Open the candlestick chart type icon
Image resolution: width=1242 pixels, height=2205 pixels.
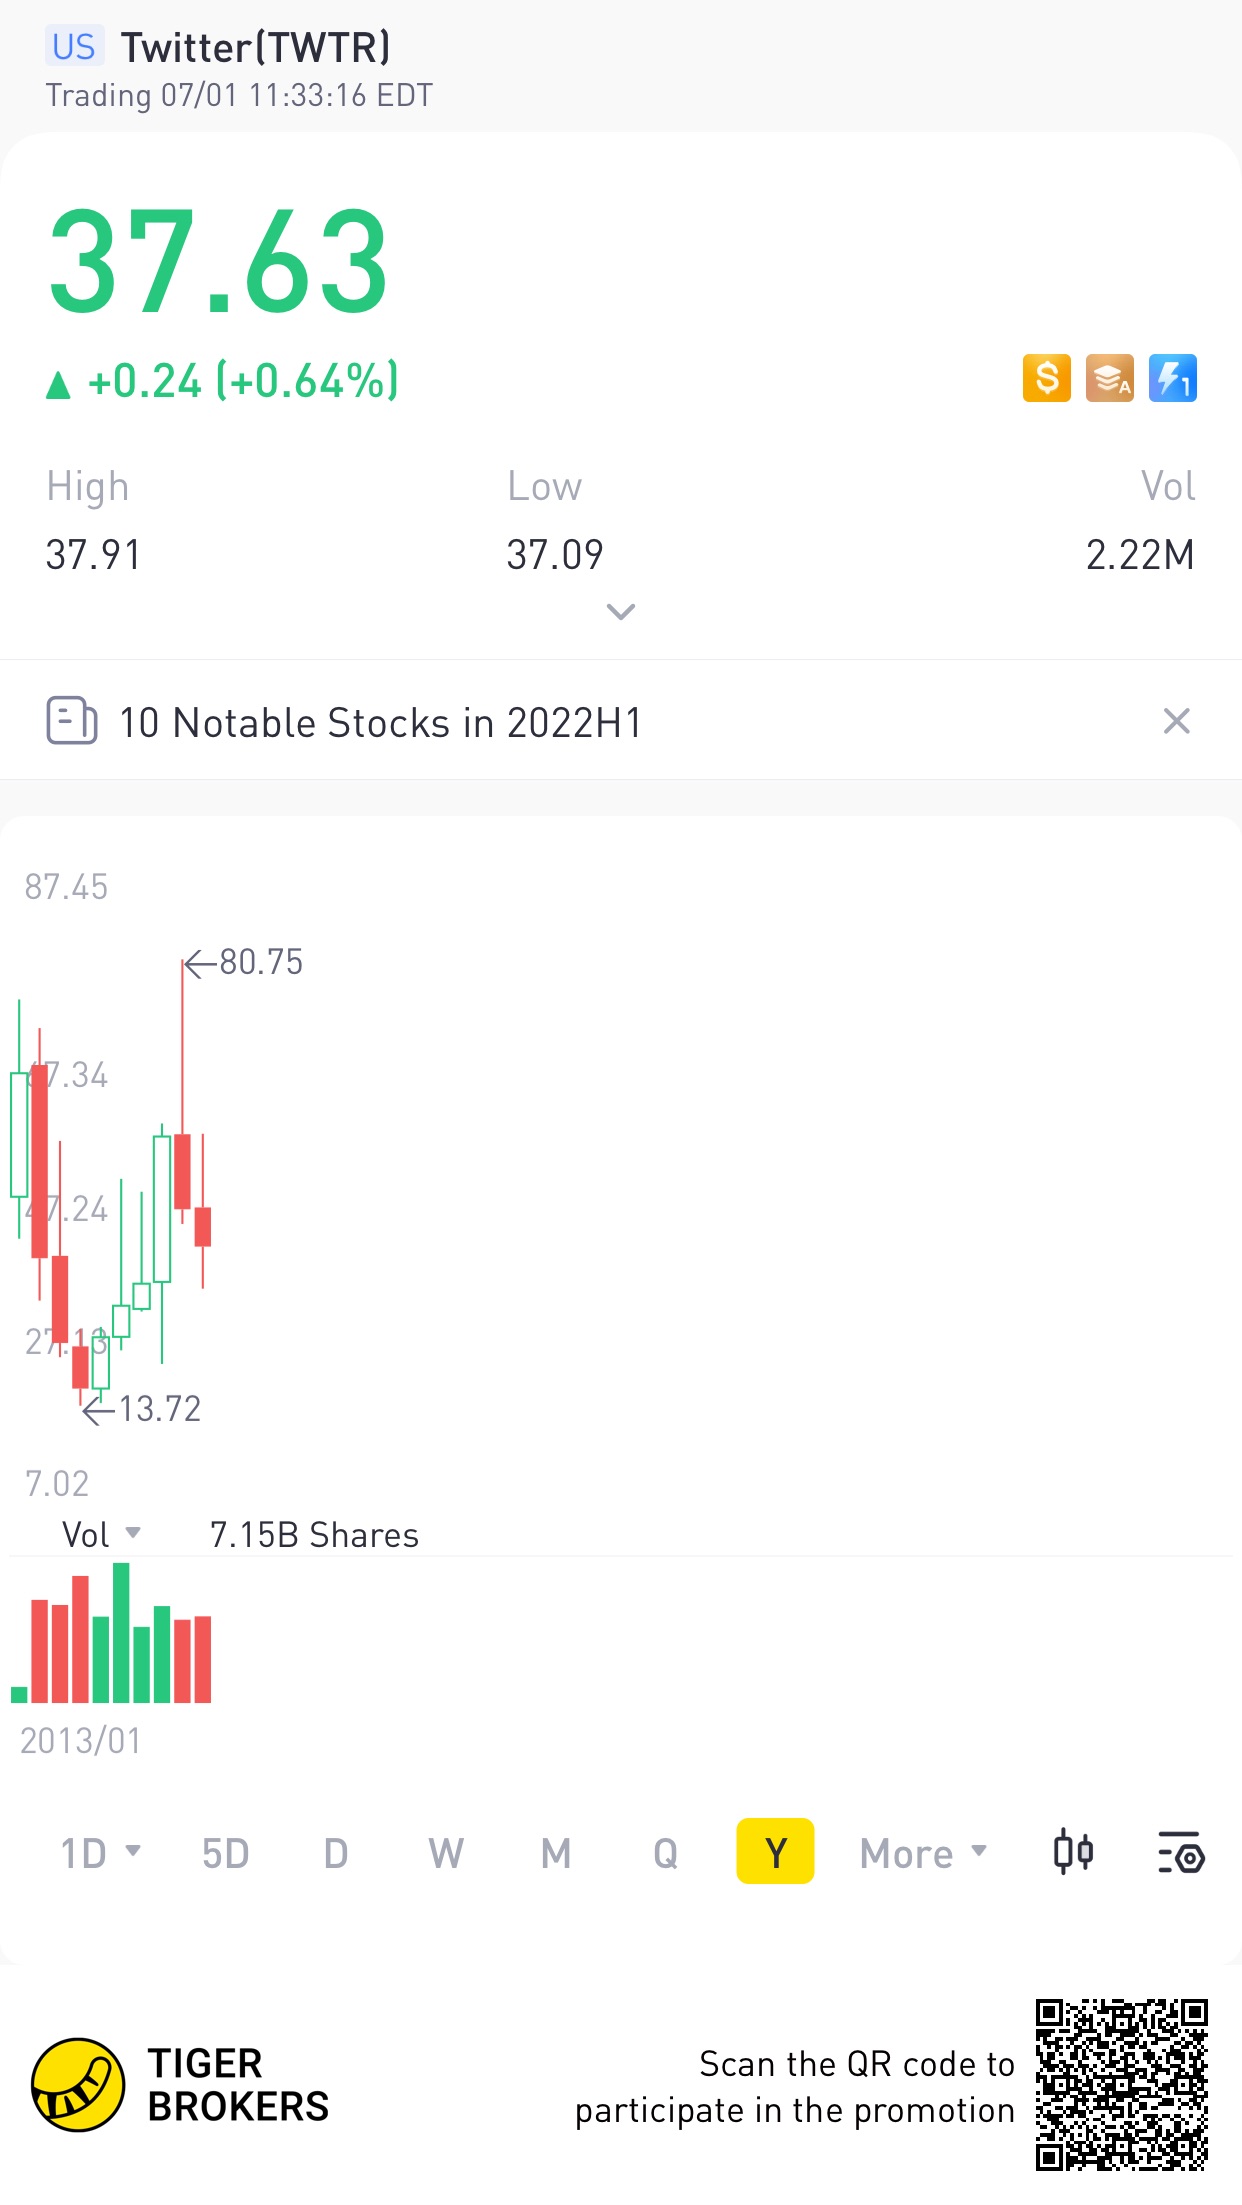click(x=1073, y=1852)
